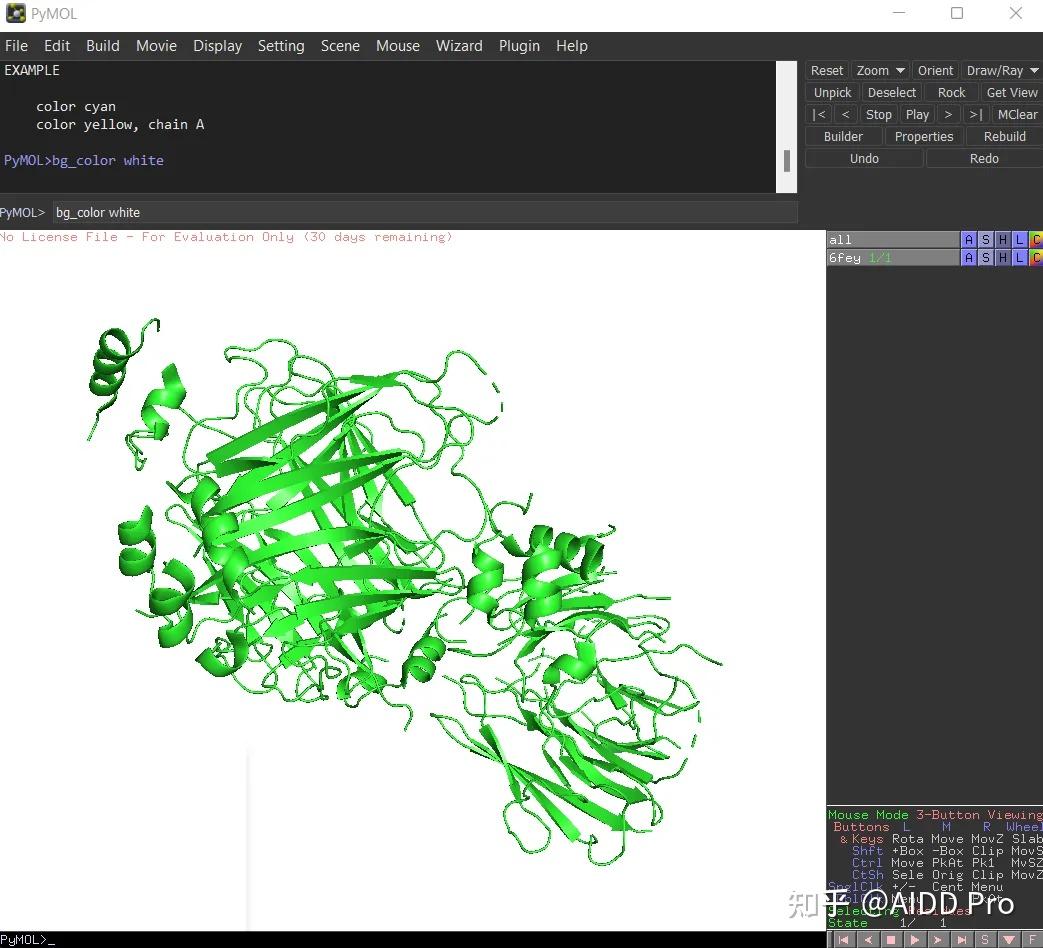This screenshot has height=948, width=1043.
Task: Click the Unpick button
Action: point(833,92)
